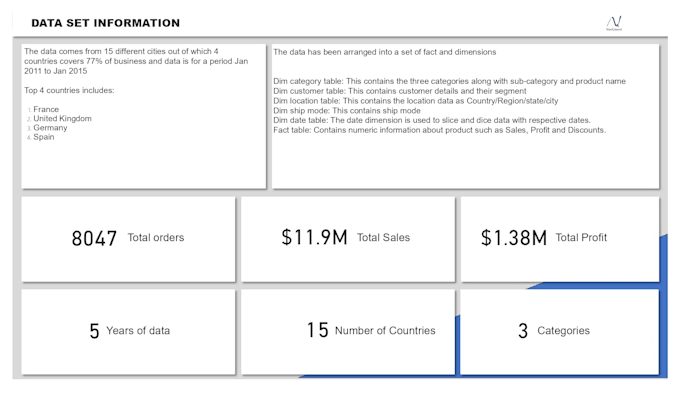Click the 'Dim category table' description line
The width and height of the screenshot is (680, 393).
[x=449, y=81]
